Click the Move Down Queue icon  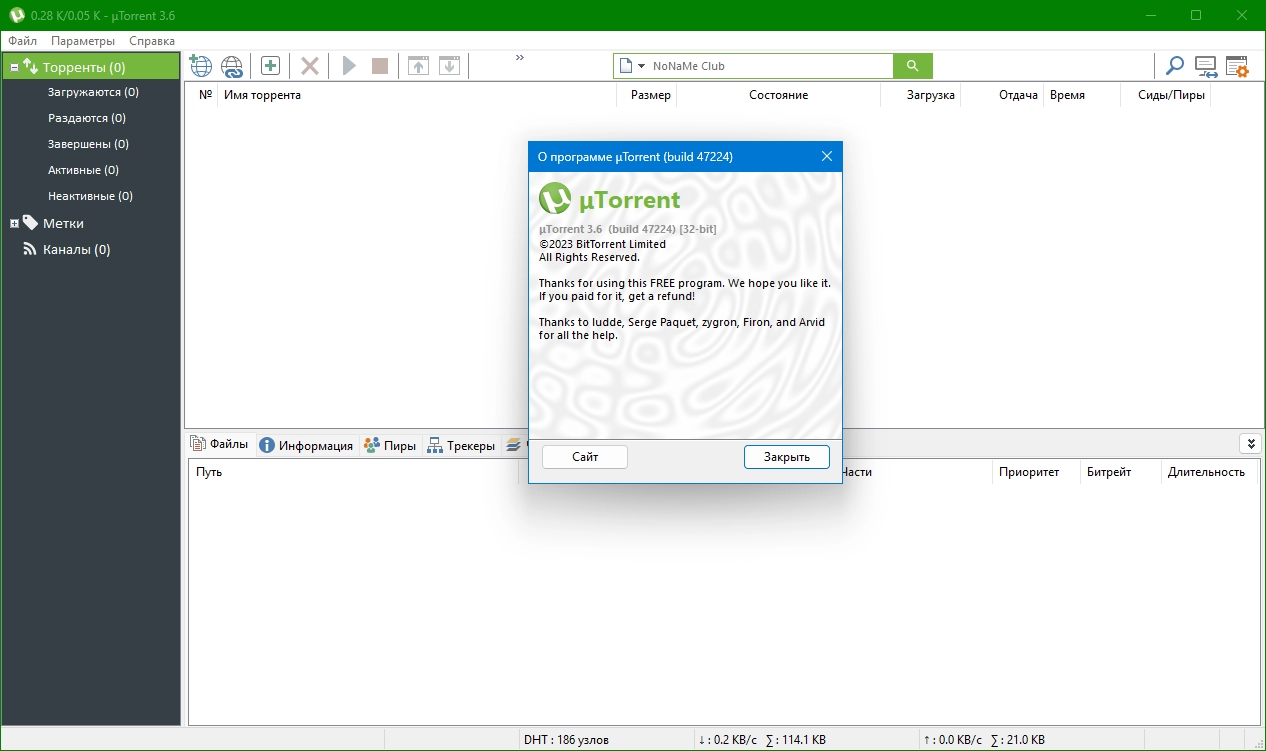(x=450, y=66)
